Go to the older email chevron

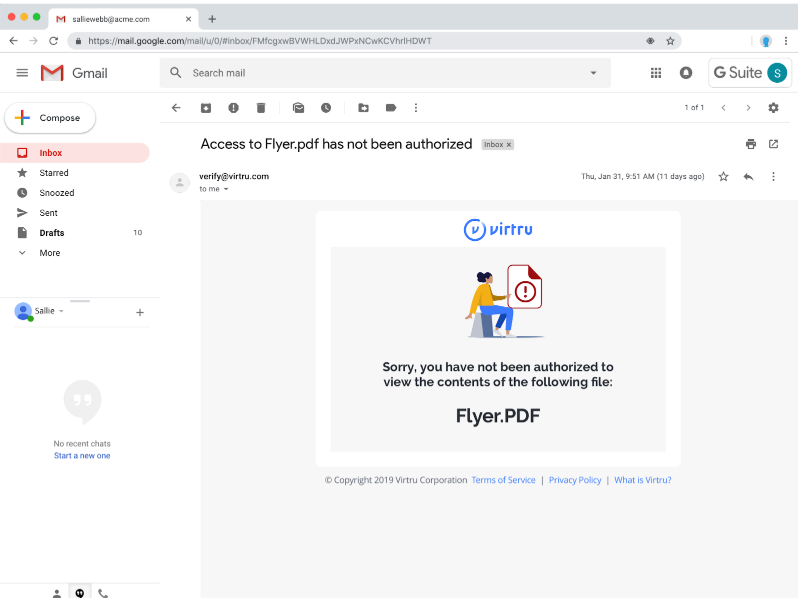tap(748, 108)
